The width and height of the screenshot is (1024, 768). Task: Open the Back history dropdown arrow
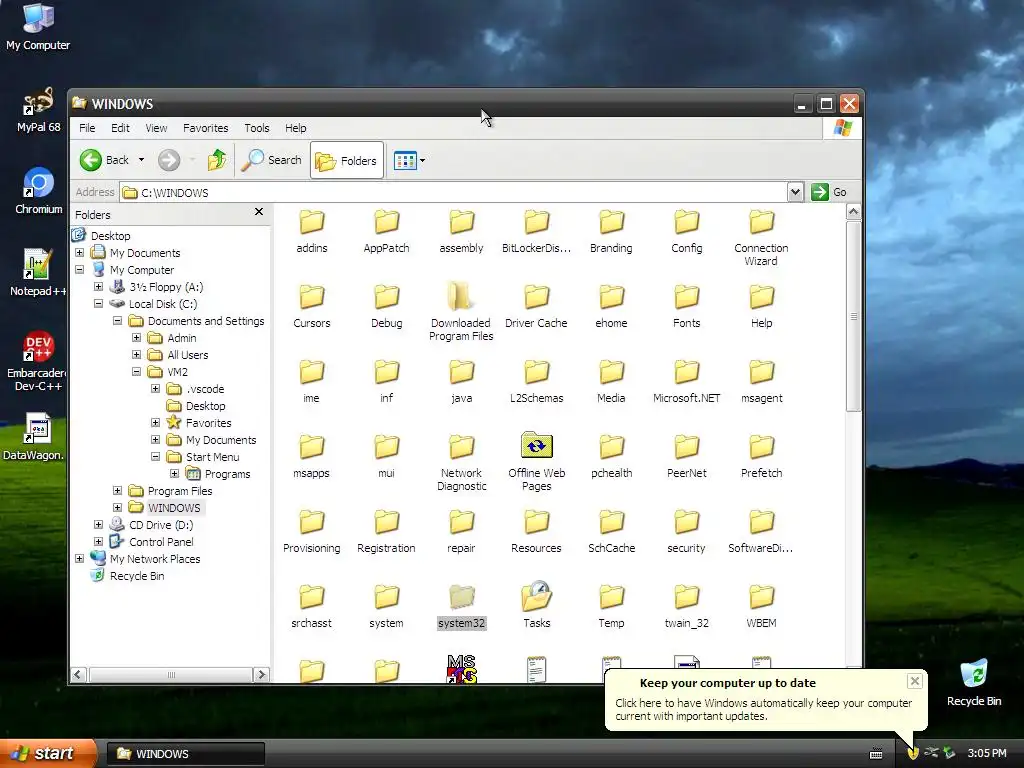click(141, 160)
